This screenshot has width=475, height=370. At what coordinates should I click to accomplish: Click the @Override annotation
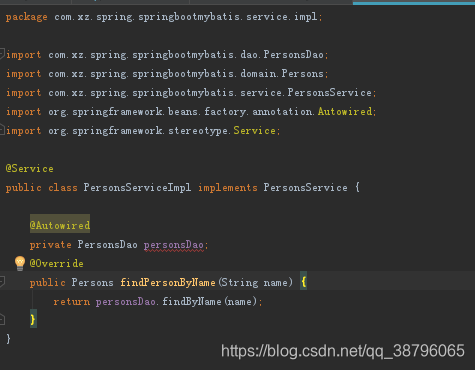(x=57, y=264)
